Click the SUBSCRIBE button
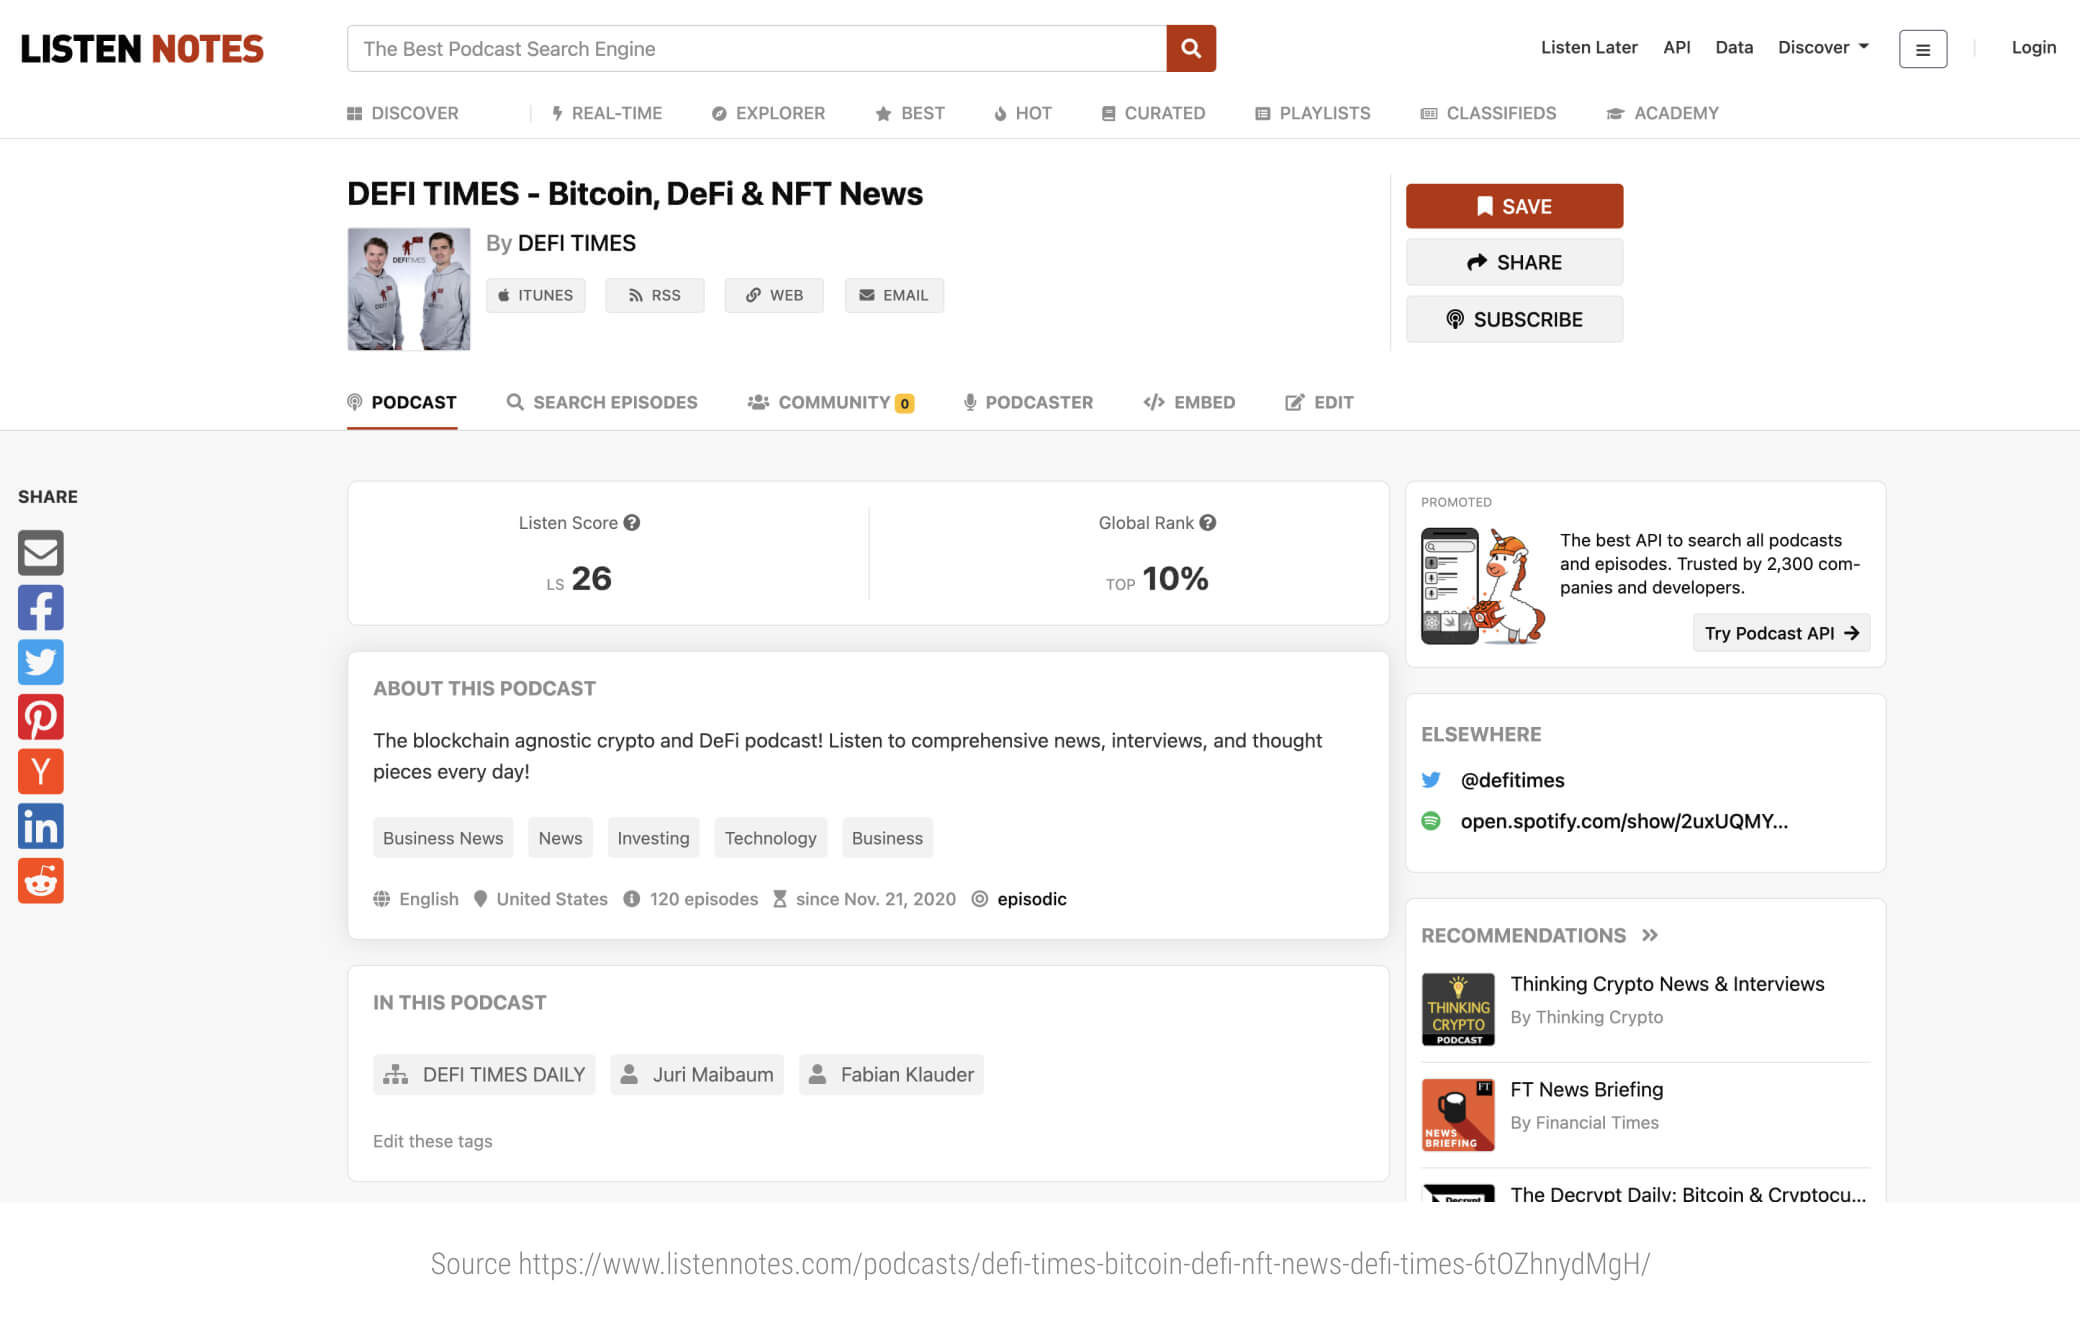The width and height of the screenshot is (2080, 1326). pos(1513,318)
